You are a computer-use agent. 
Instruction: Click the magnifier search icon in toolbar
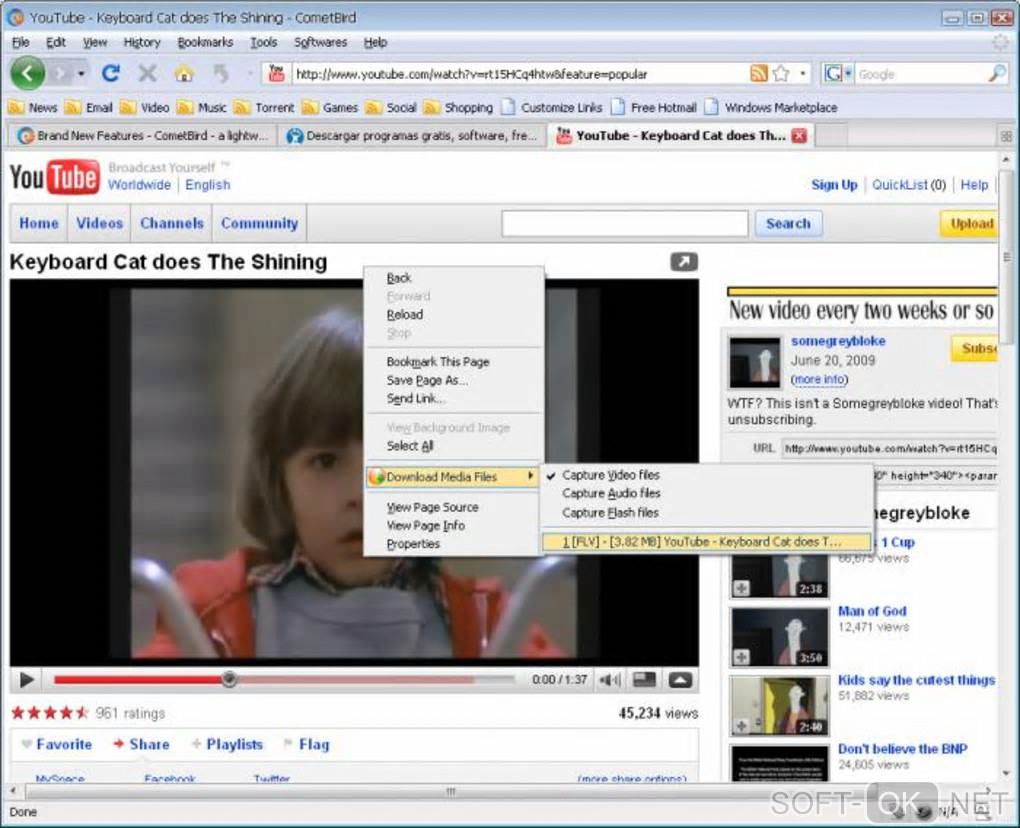pos(997,73)
